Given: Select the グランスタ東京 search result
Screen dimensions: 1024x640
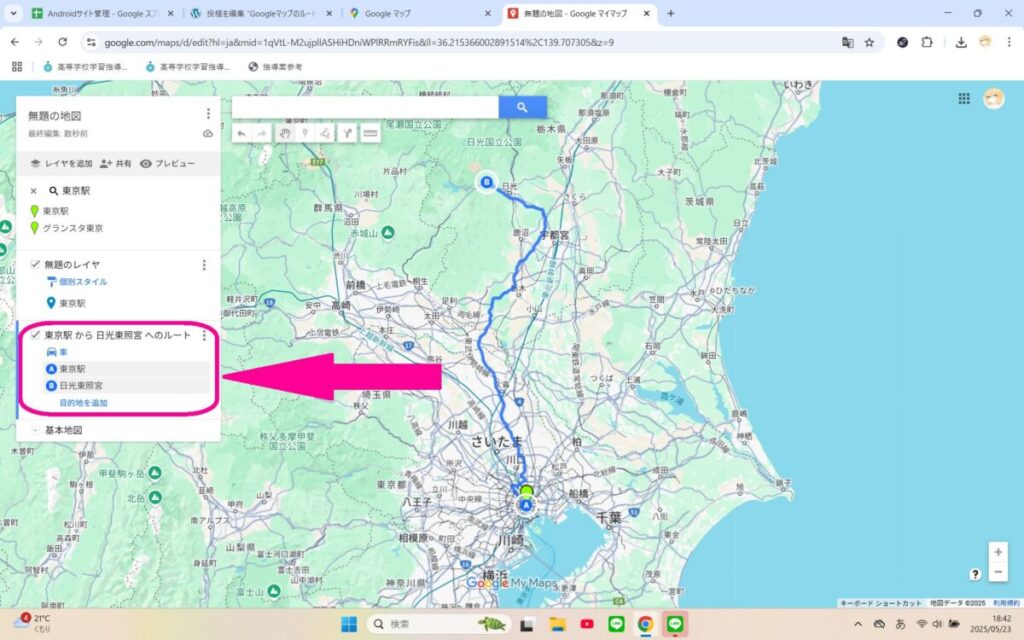Looking at the screenshot, I should [x=67, y=228].
